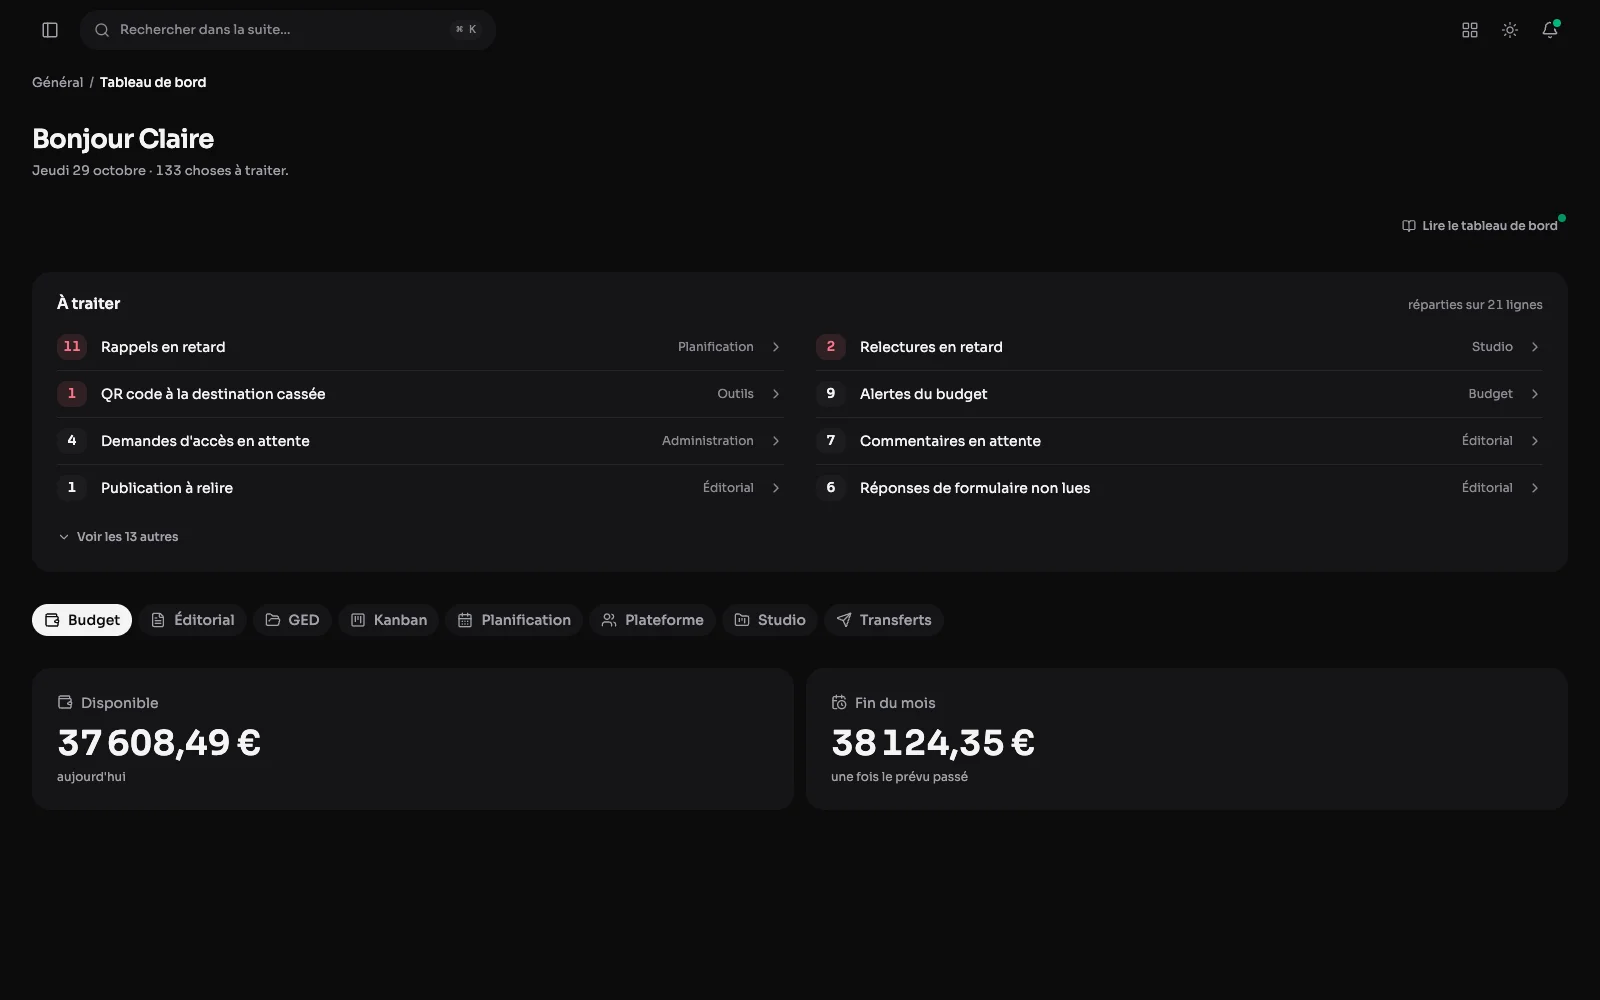
Task: Click the calendar-clock icon beside 'Fin du mois'
Action: 839,703
